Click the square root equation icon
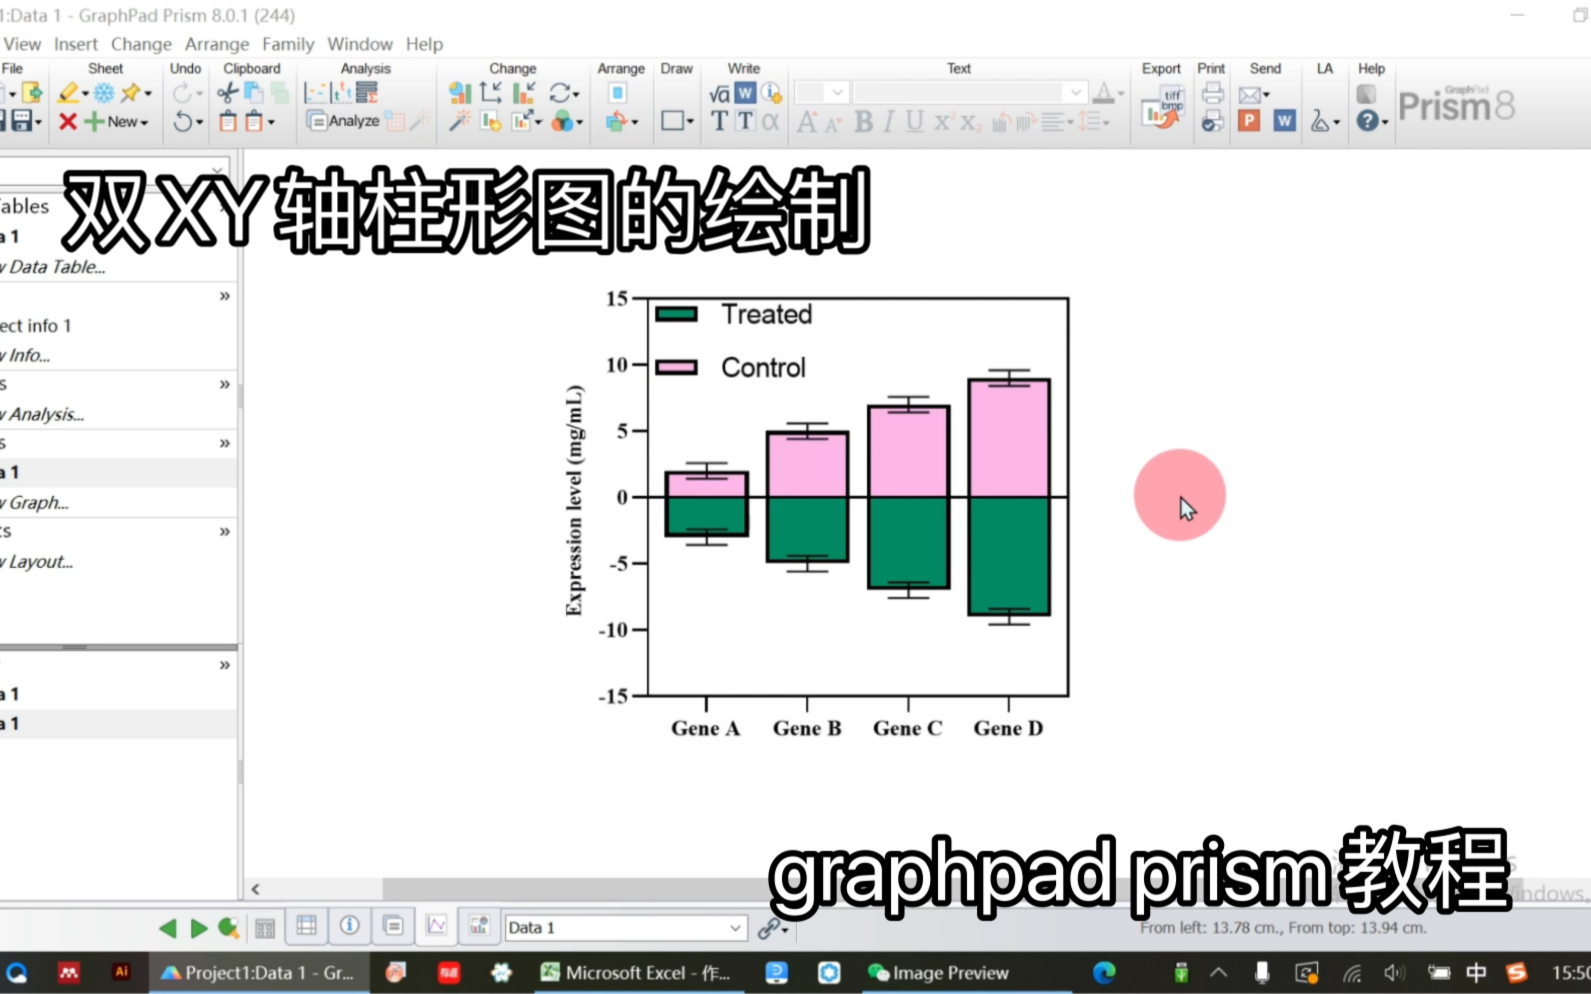The width and height of the screenshot is (1591, 994). pos(719,94)
